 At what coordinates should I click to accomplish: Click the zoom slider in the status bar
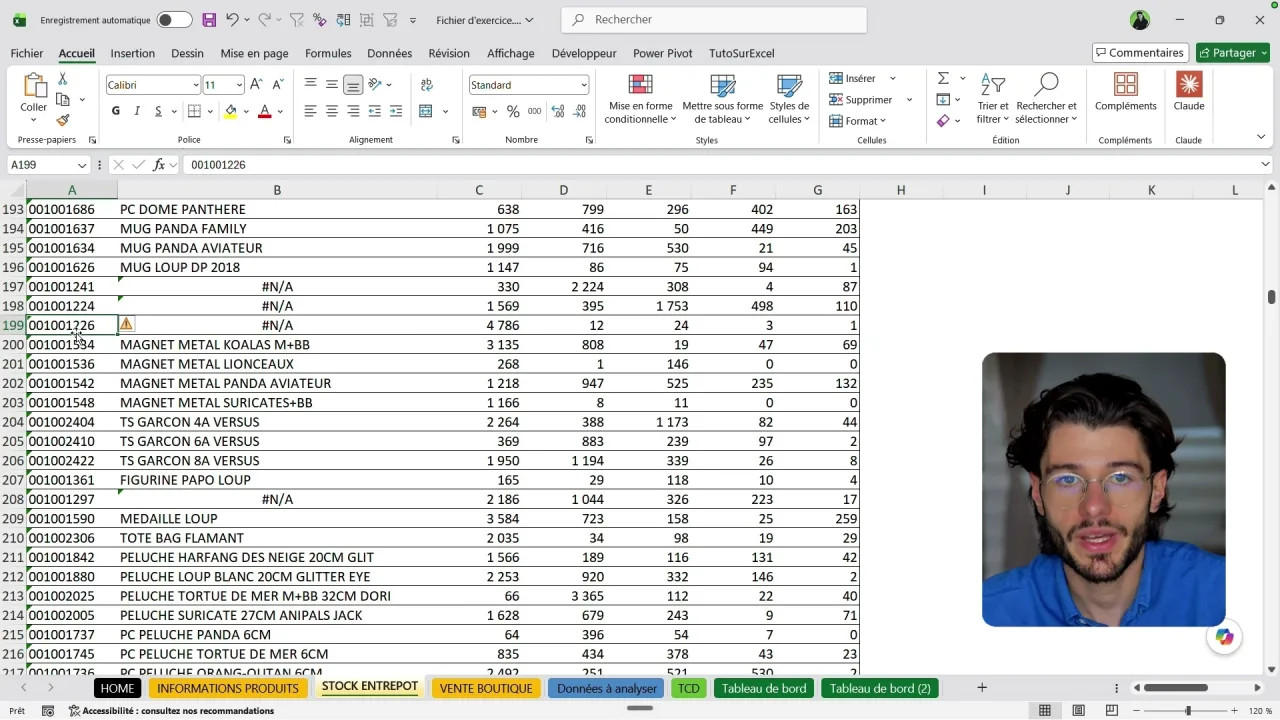tap(1188, 711)
